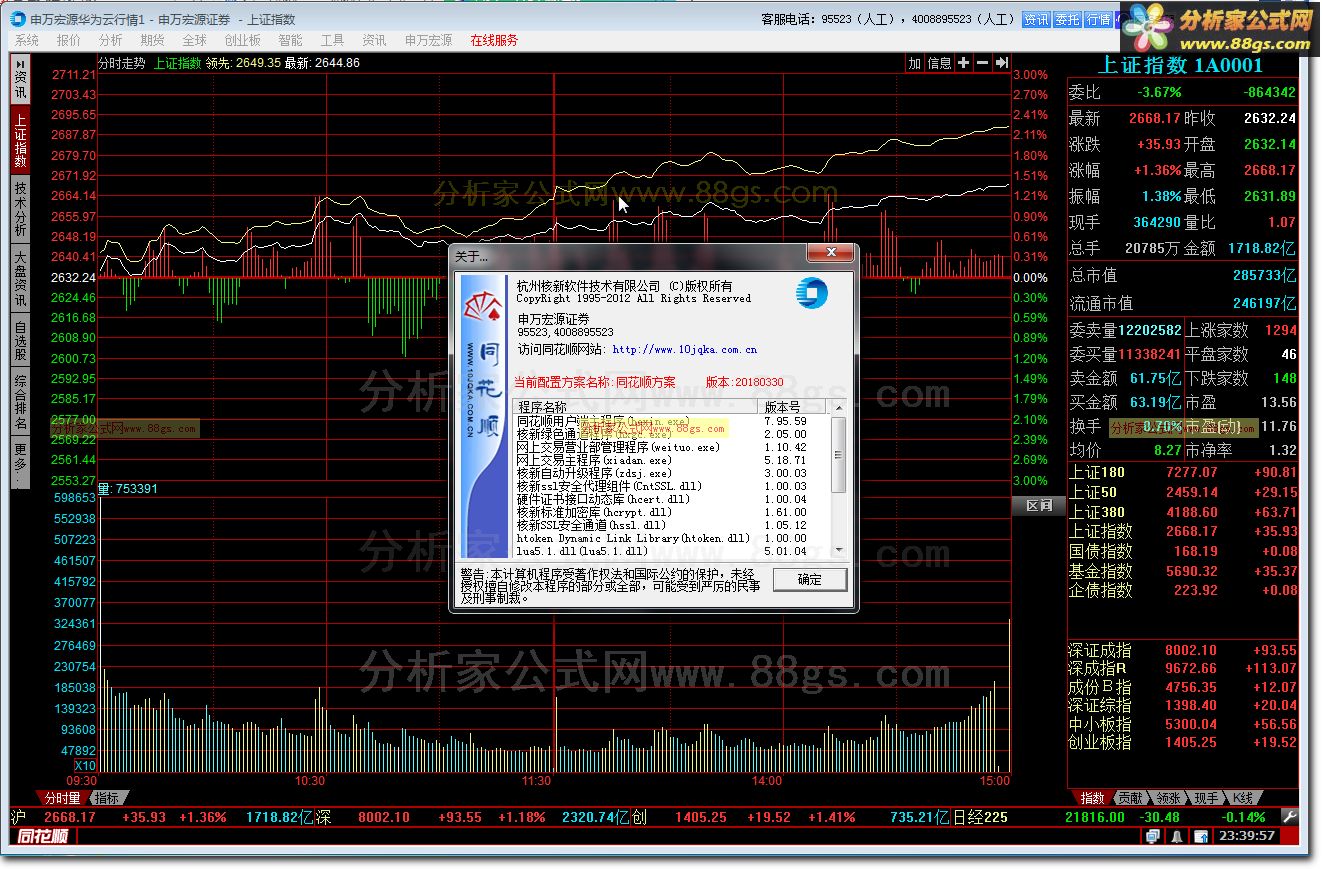Click the blue 资讯 button in title bar
Screen dimensions: 1322x869
tap(1036, 19)
